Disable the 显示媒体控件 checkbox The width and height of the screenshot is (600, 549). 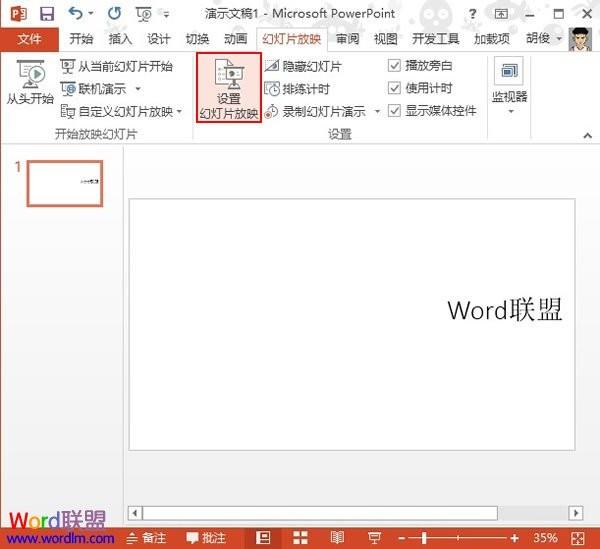(x=394, y=111)
